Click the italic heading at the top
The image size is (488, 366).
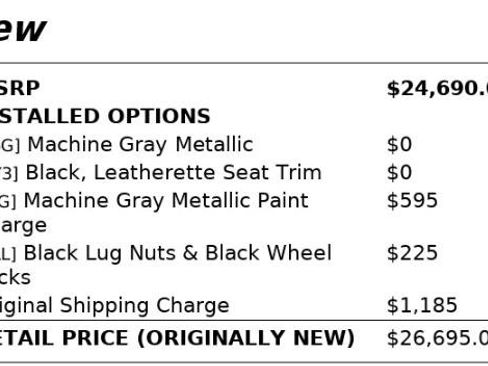point(22,30)
